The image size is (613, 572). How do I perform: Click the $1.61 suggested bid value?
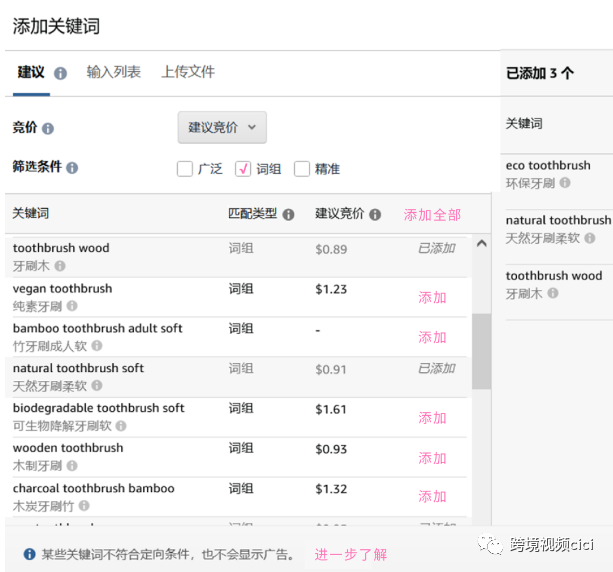coord(331,409)
